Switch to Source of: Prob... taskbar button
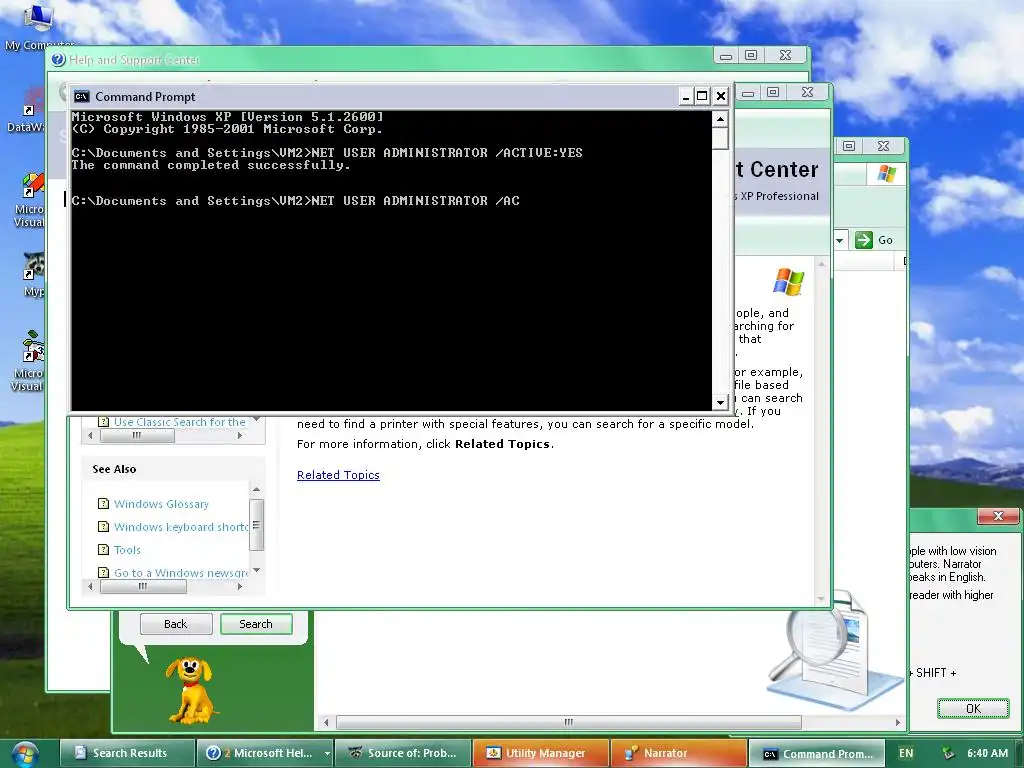Image resolution: width=1024 pixels, height=768 pixels. point(402,753)
